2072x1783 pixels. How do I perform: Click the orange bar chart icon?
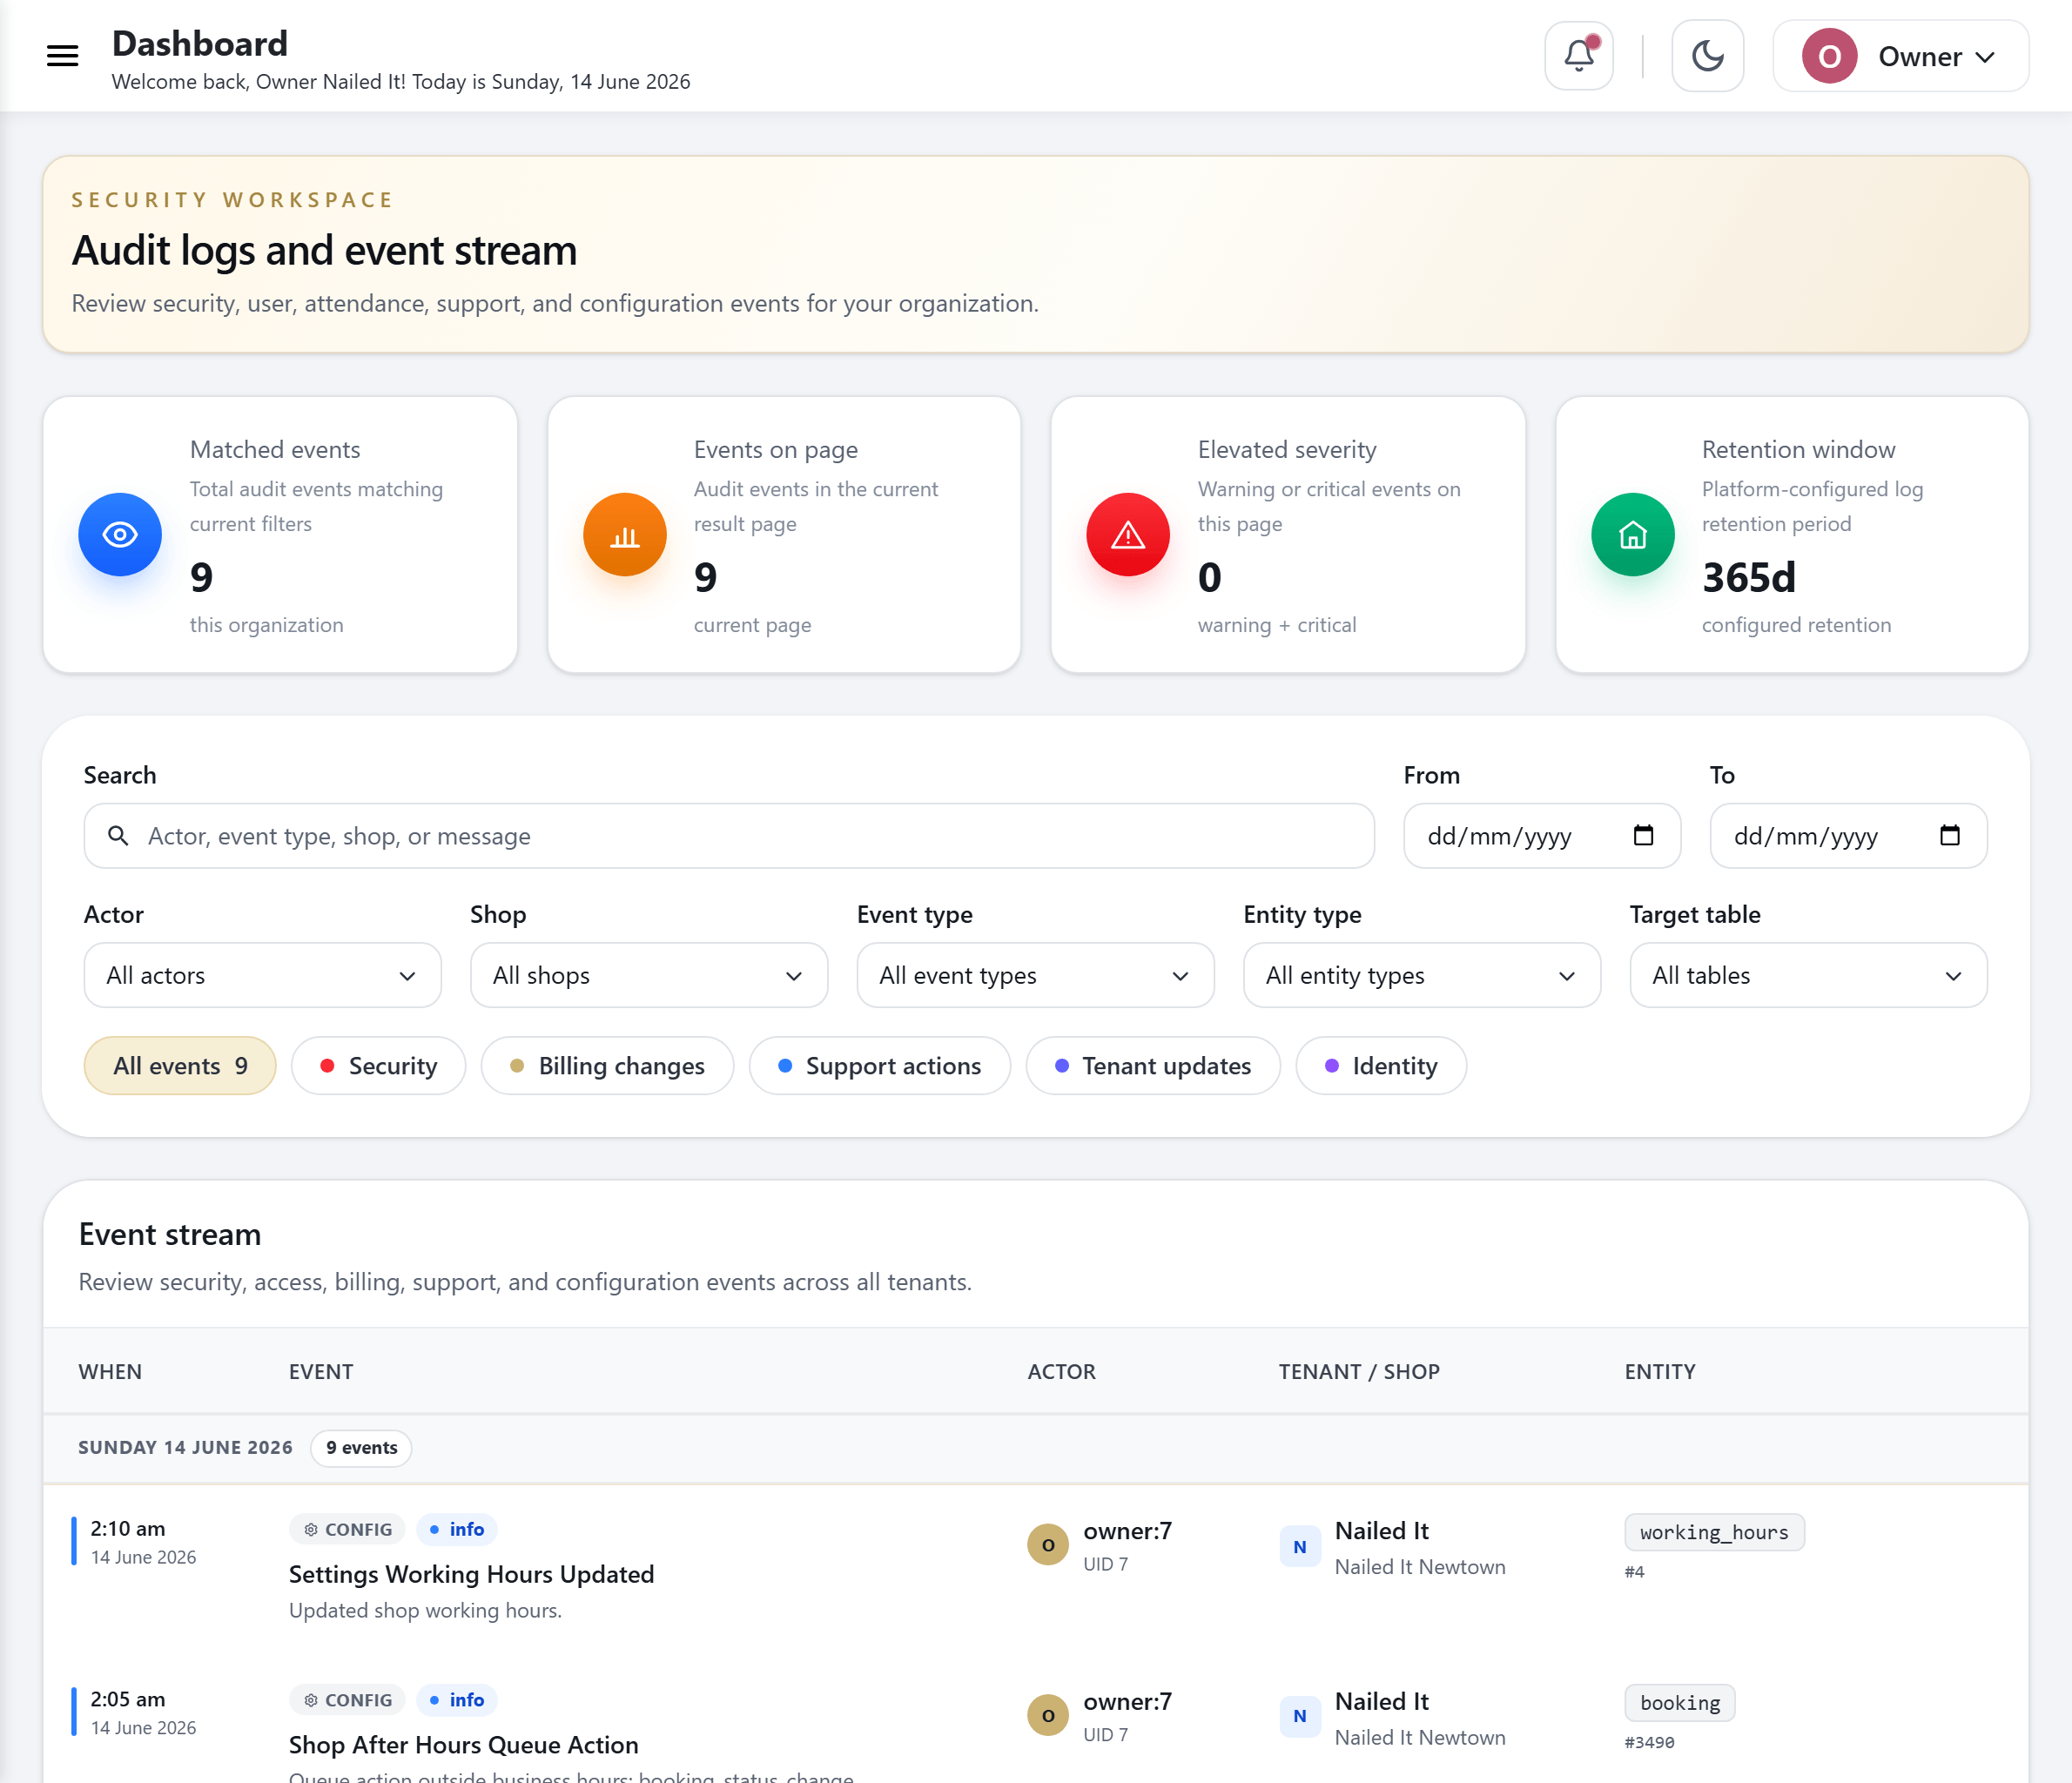[625, 534]
